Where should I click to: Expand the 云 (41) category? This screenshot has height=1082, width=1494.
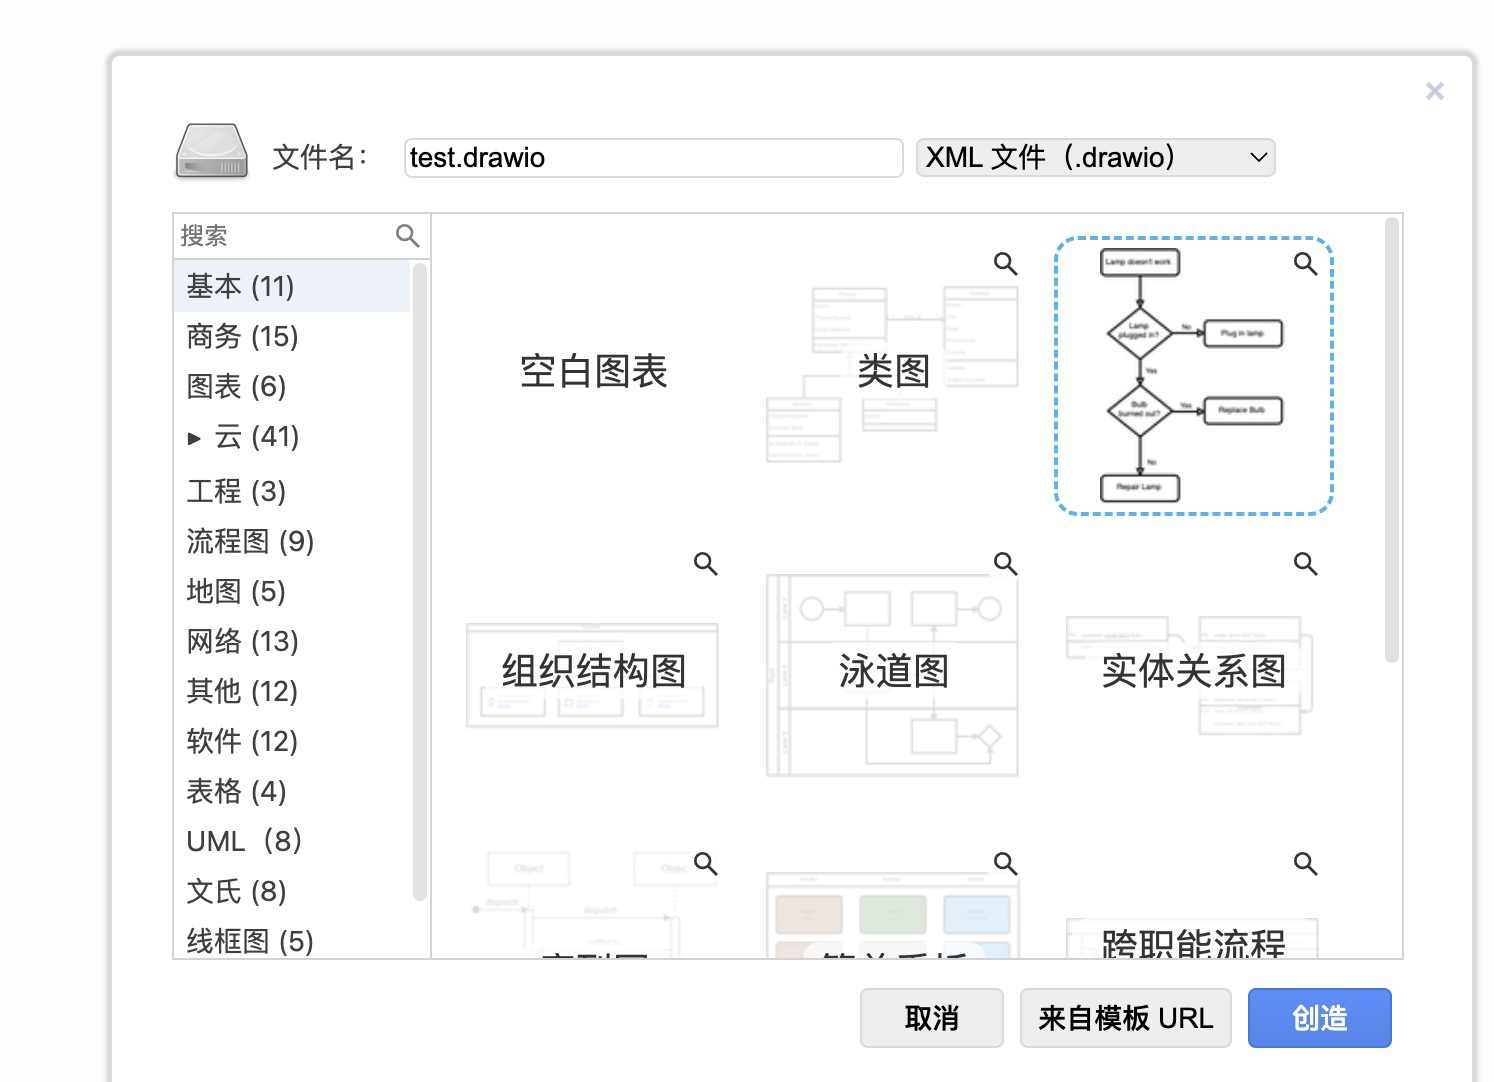click(x=194, y=438)
